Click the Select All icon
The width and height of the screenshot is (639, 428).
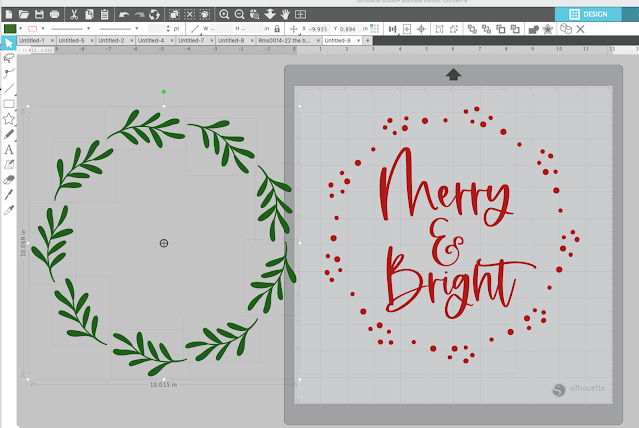(174, 15)
